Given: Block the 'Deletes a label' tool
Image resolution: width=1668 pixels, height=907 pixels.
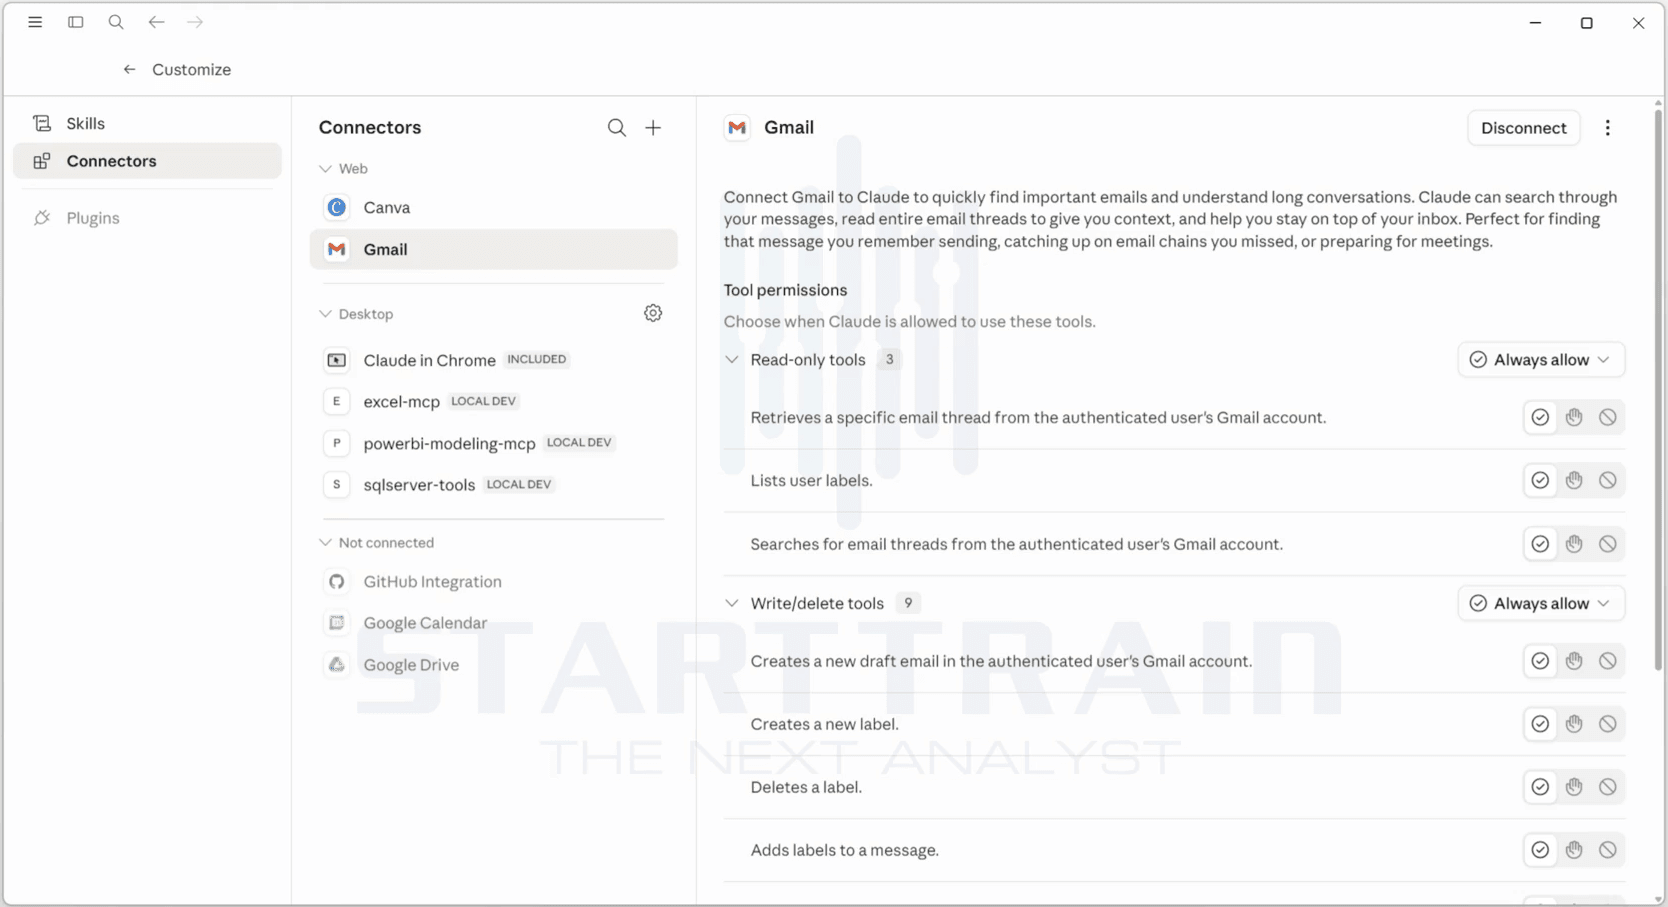Looking at the screenshot, I should (1608, 787).
